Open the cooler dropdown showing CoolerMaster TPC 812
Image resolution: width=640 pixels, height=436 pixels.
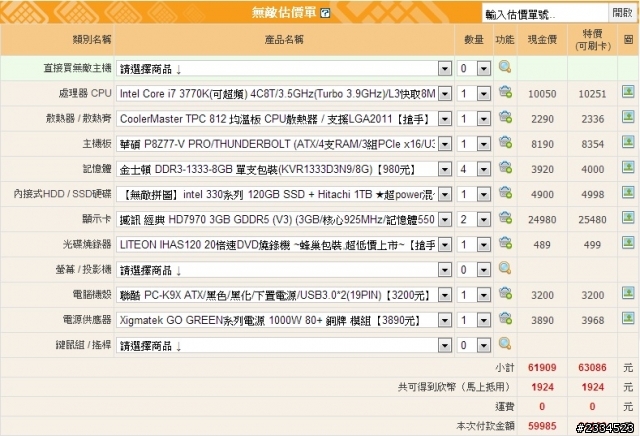284,119
